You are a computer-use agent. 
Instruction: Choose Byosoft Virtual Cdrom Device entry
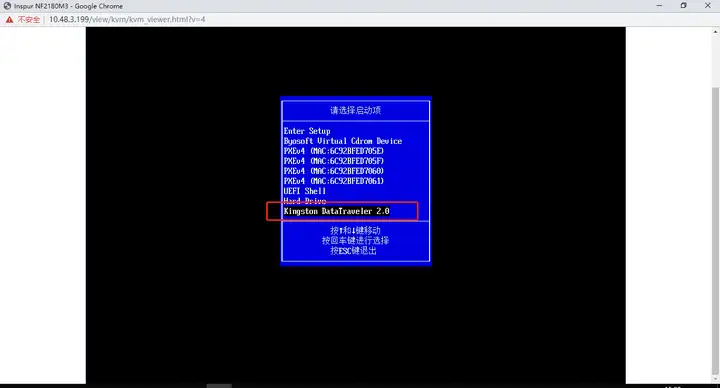coord(343,141)
